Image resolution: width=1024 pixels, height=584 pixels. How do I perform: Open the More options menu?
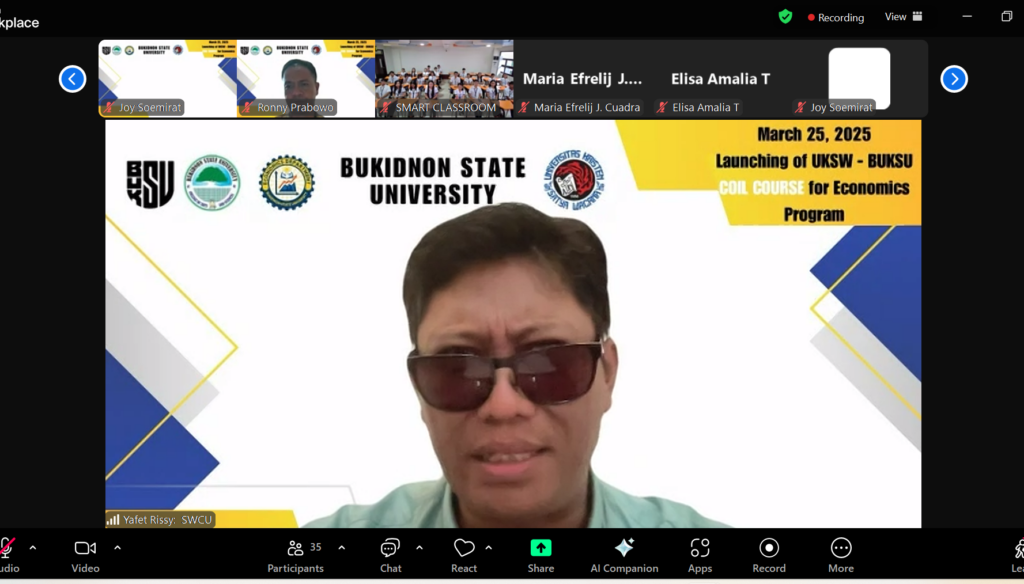pyautogui.click(x=841, y=555)
